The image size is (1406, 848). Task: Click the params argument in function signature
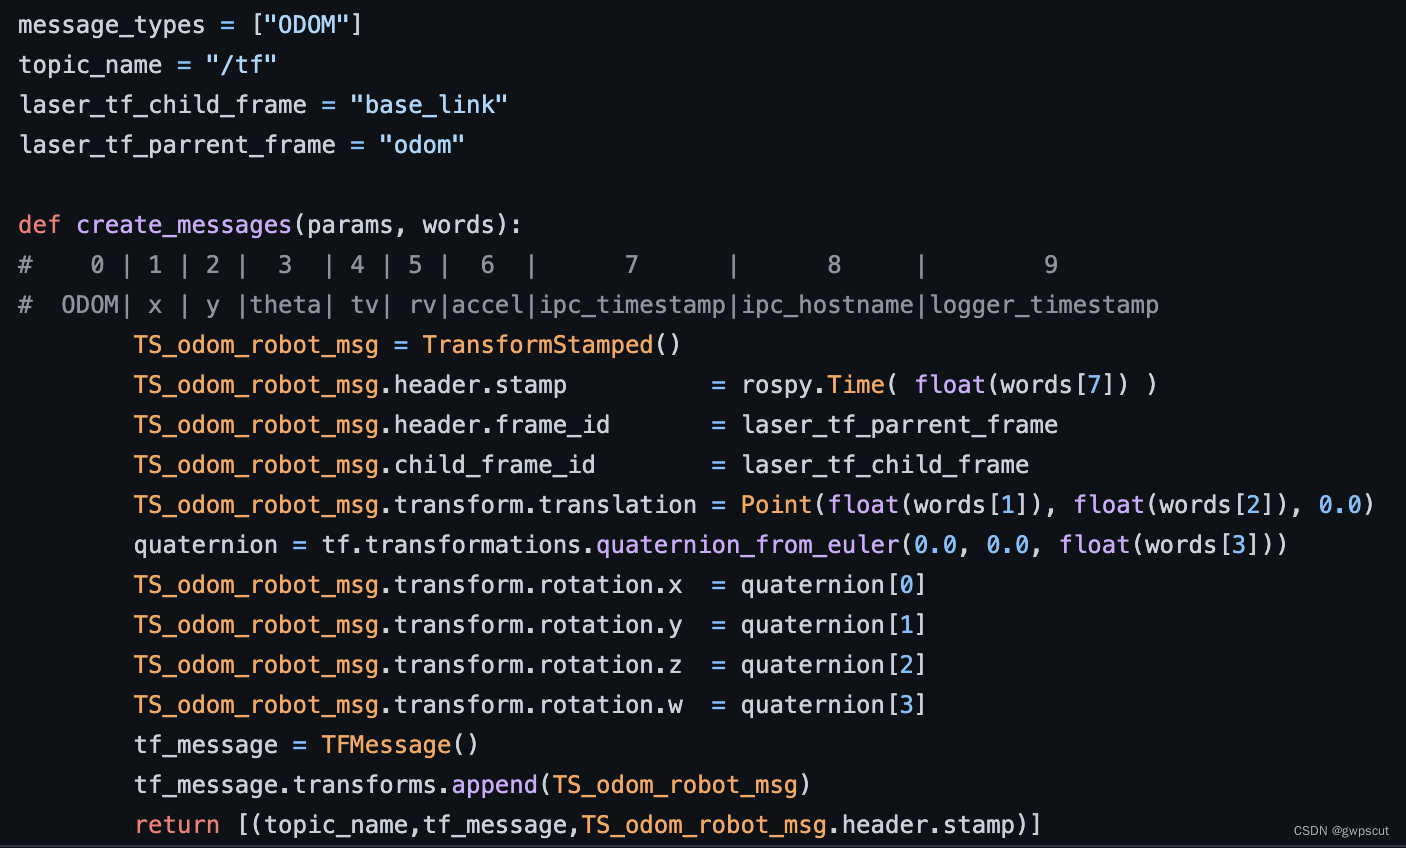coord(350,225)
